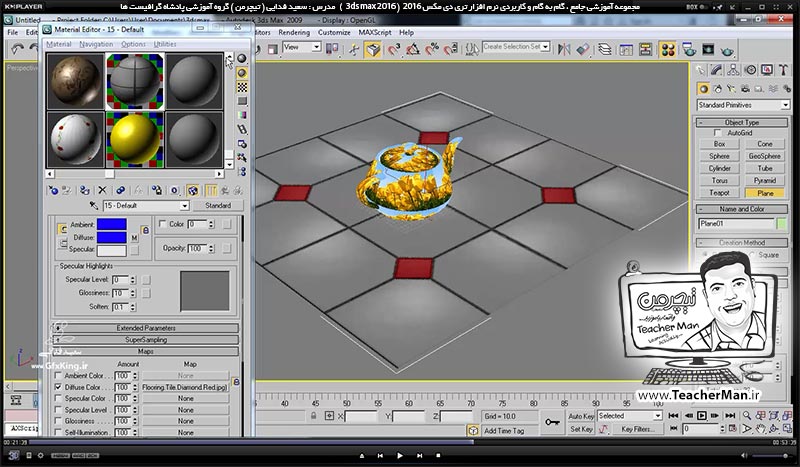Enable Specular Level map checkbox
Screen dimensions: 800x467
[58, 410]
